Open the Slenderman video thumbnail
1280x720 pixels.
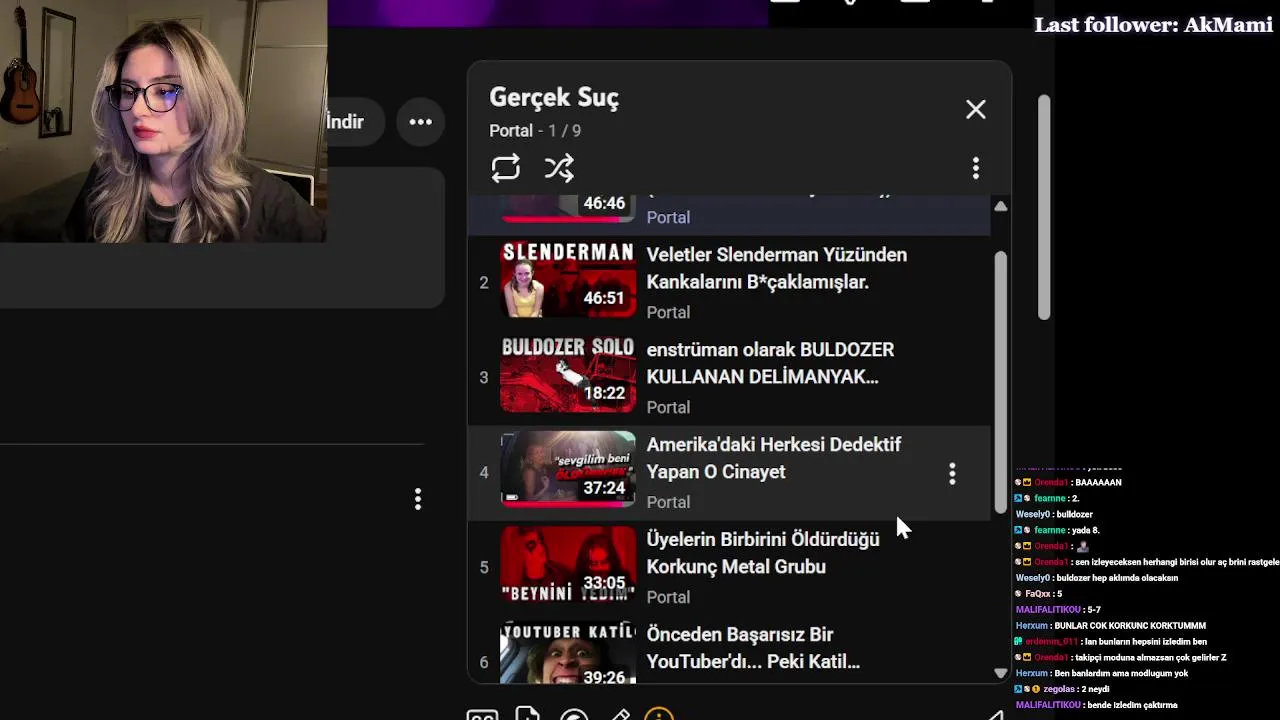pyautogui.click(x=568, y=279)
